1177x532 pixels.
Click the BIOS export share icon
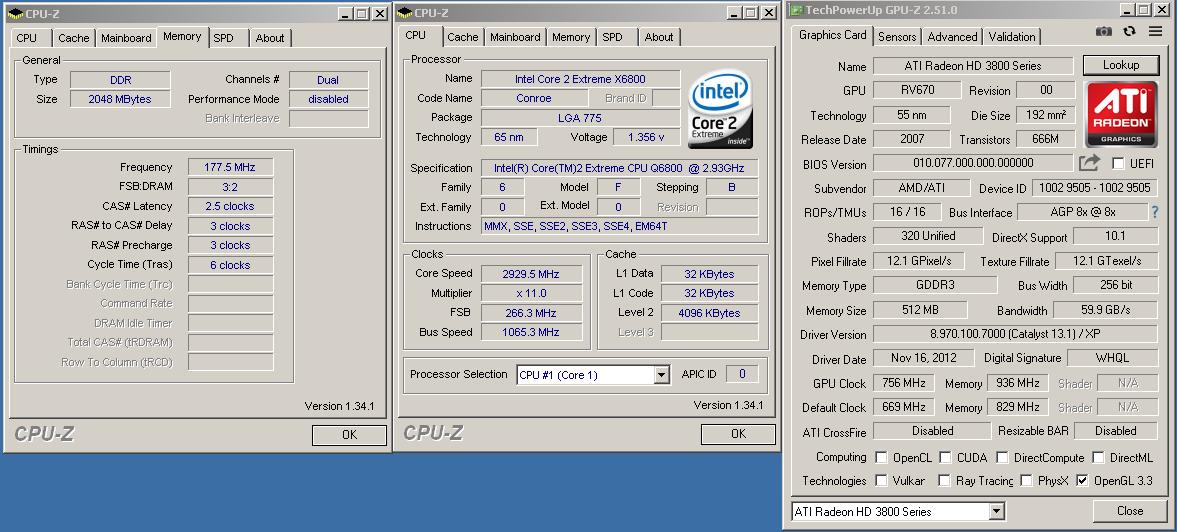click(x=1089, y=163)
